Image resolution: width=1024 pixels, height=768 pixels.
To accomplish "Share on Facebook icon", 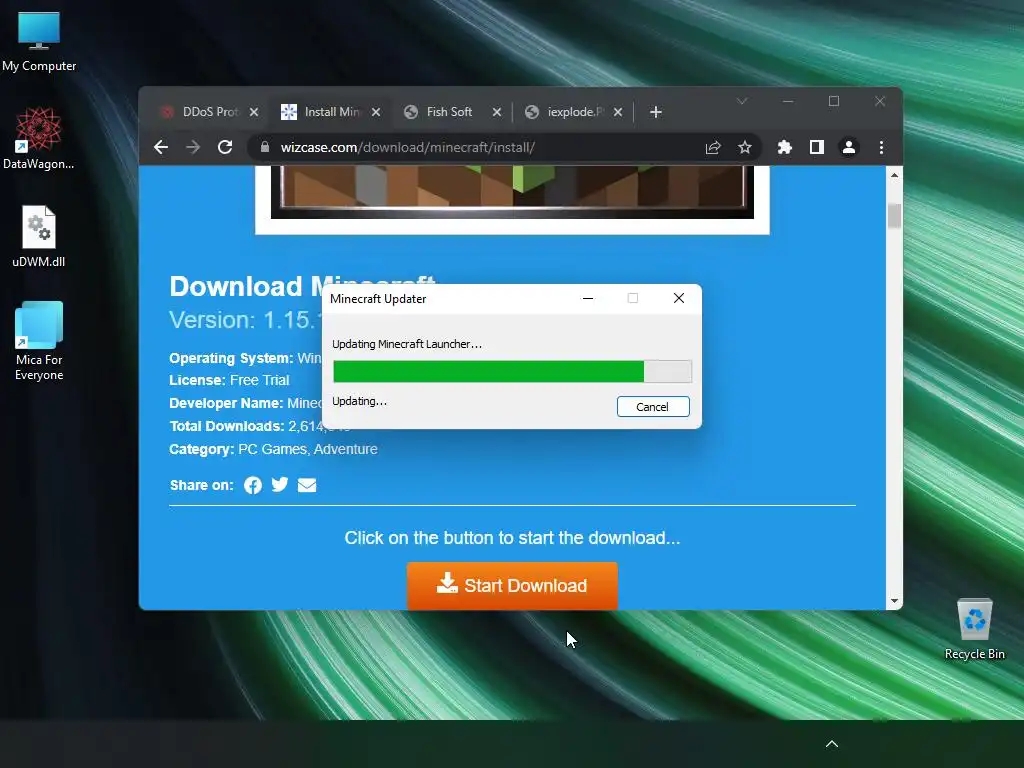I will pos(253,485).
